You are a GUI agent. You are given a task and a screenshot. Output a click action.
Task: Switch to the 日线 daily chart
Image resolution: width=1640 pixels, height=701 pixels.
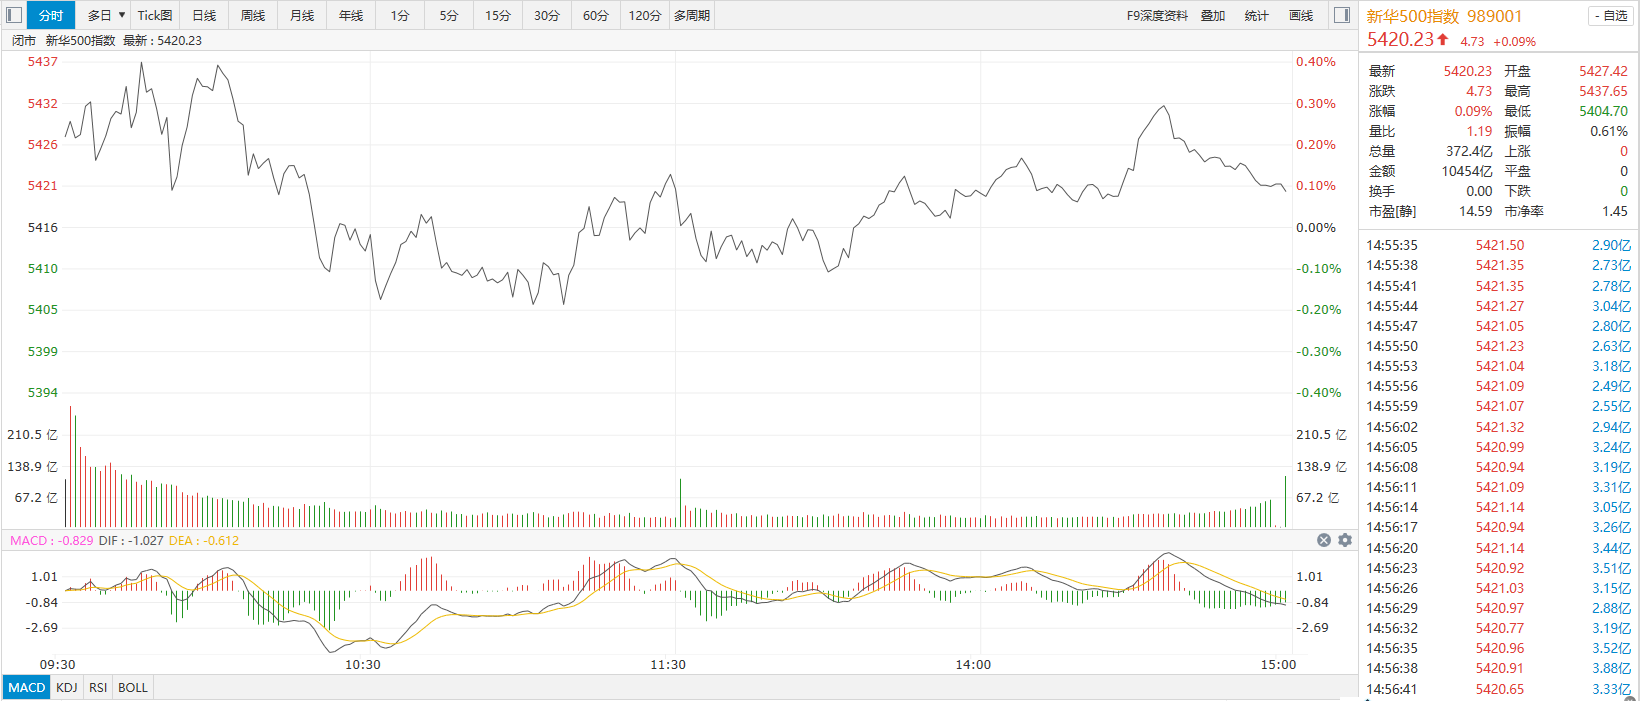(x=204, y=15)
